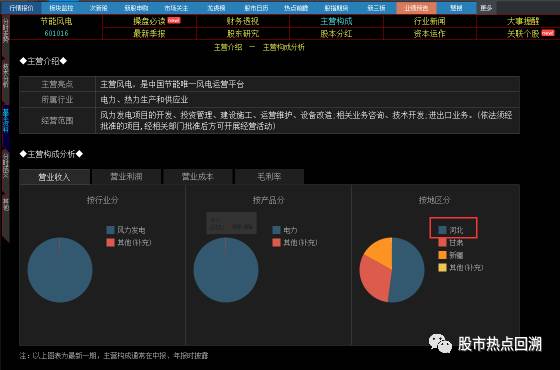Click stock name 节能风电
The width and height of the screenshot is (560, 370).
(x=56, y=21)
